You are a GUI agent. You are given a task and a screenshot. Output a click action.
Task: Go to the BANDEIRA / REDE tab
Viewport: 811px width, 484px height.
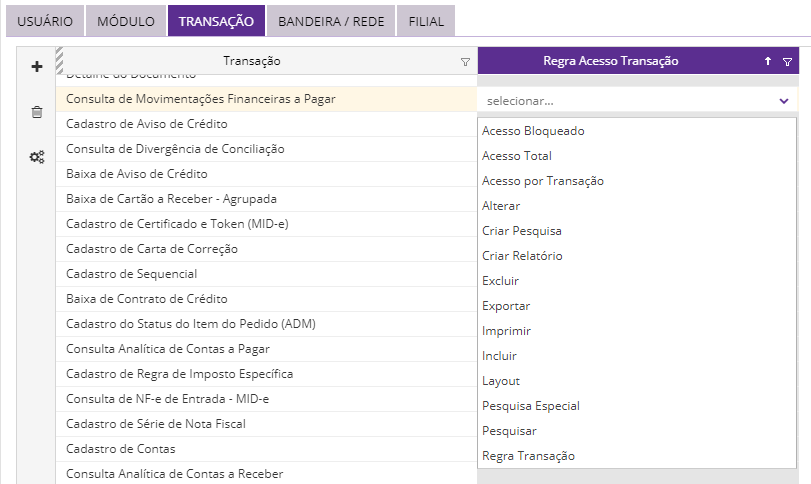point(331,21)
